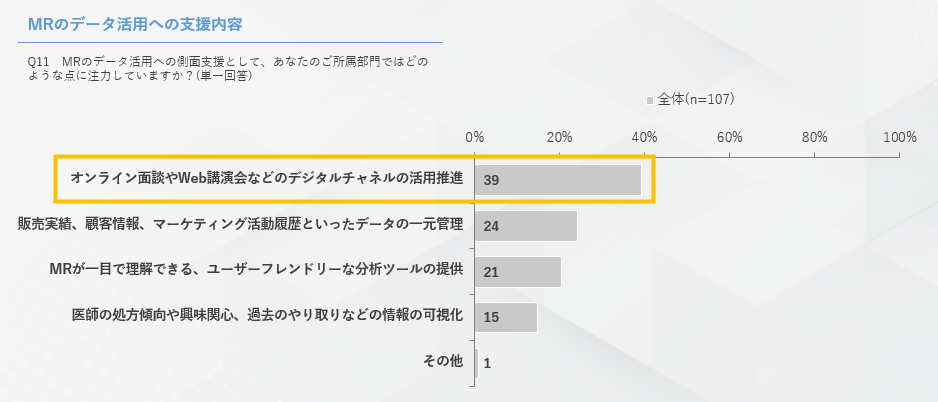Click the 60% axis label
This screenshot has height=402, width=938.
[730, 137]
